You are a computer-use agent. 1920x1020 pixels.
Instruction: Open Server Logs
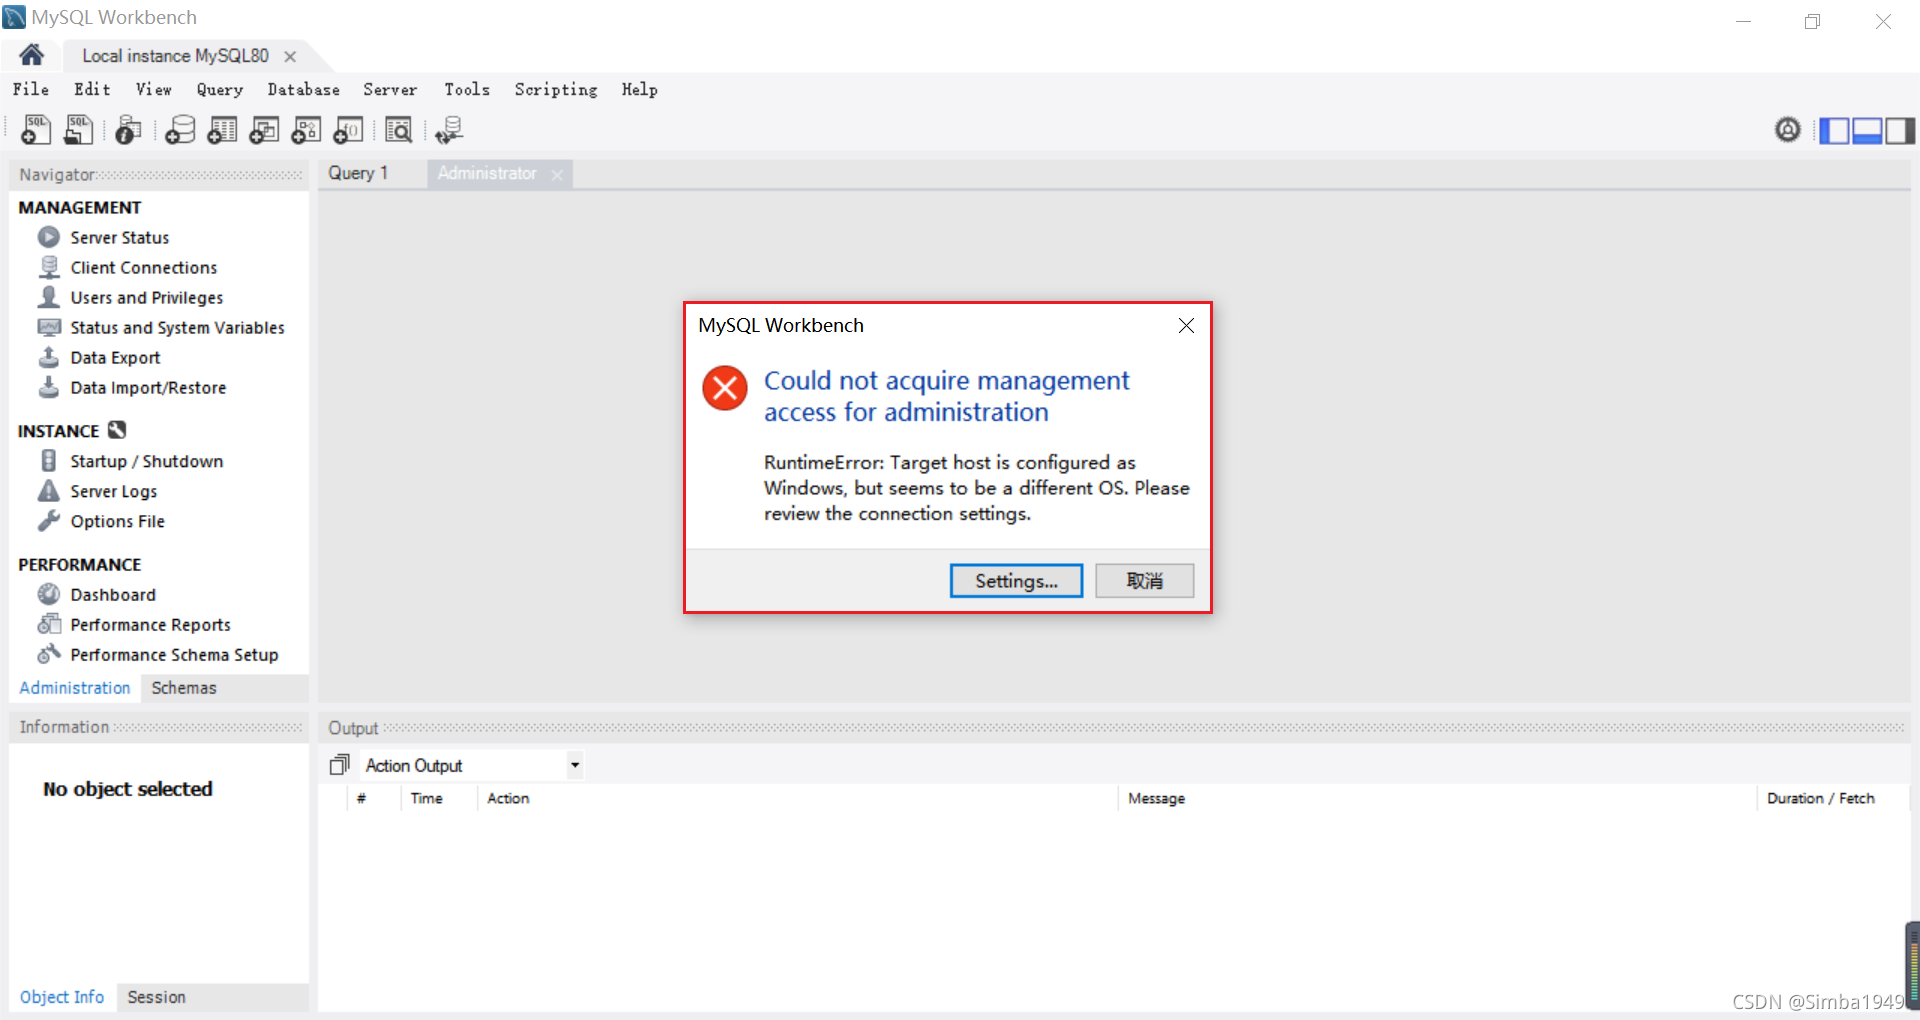click(113, 491)
